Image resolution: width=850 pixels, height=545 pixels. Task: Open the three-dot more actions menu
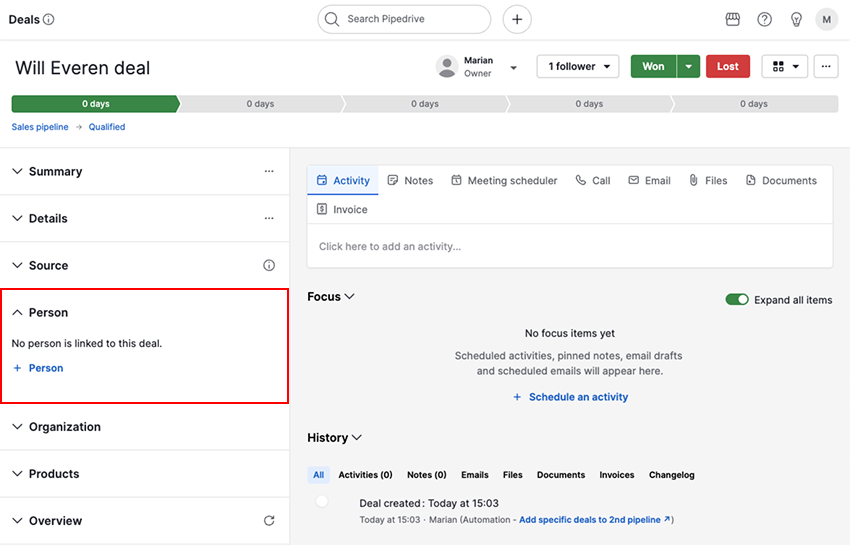[826, 66]
